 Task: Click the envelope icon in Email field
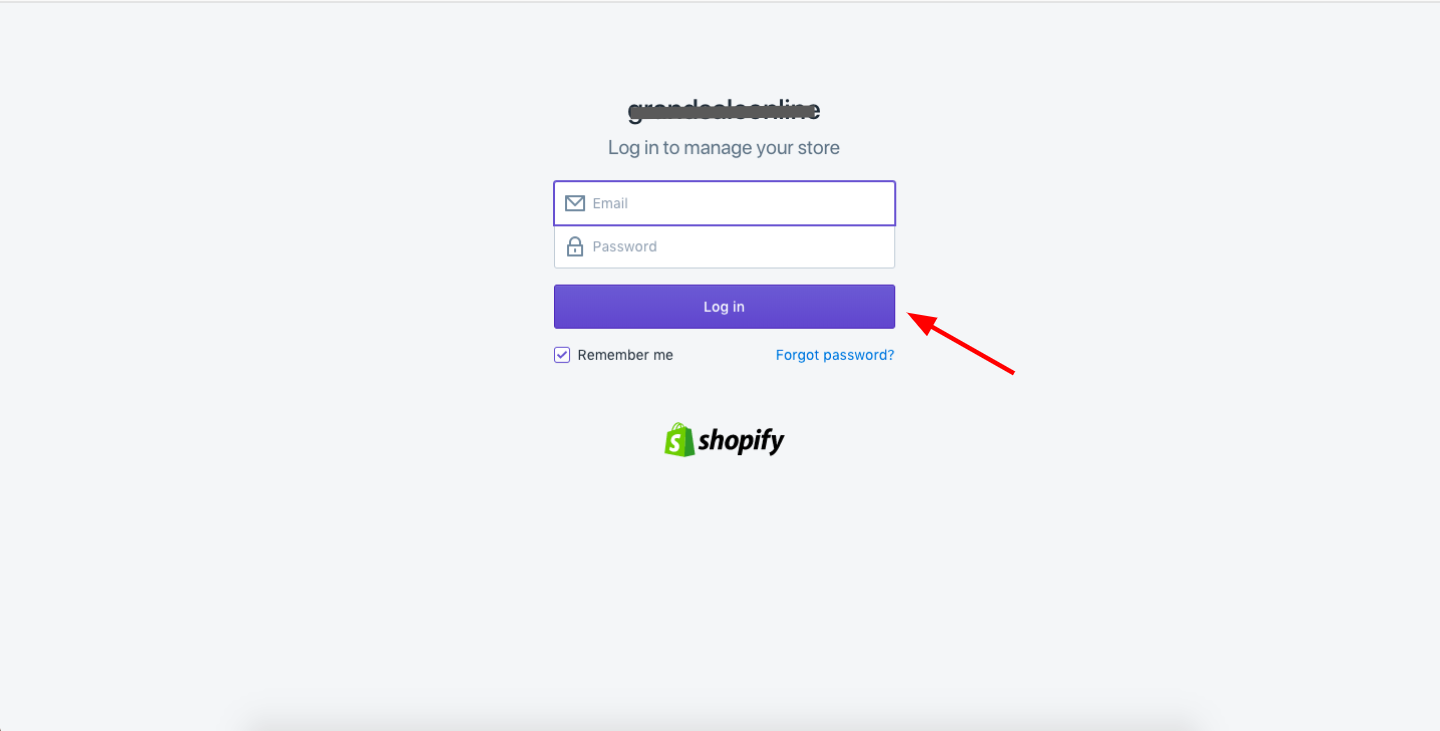click(575, 203)
